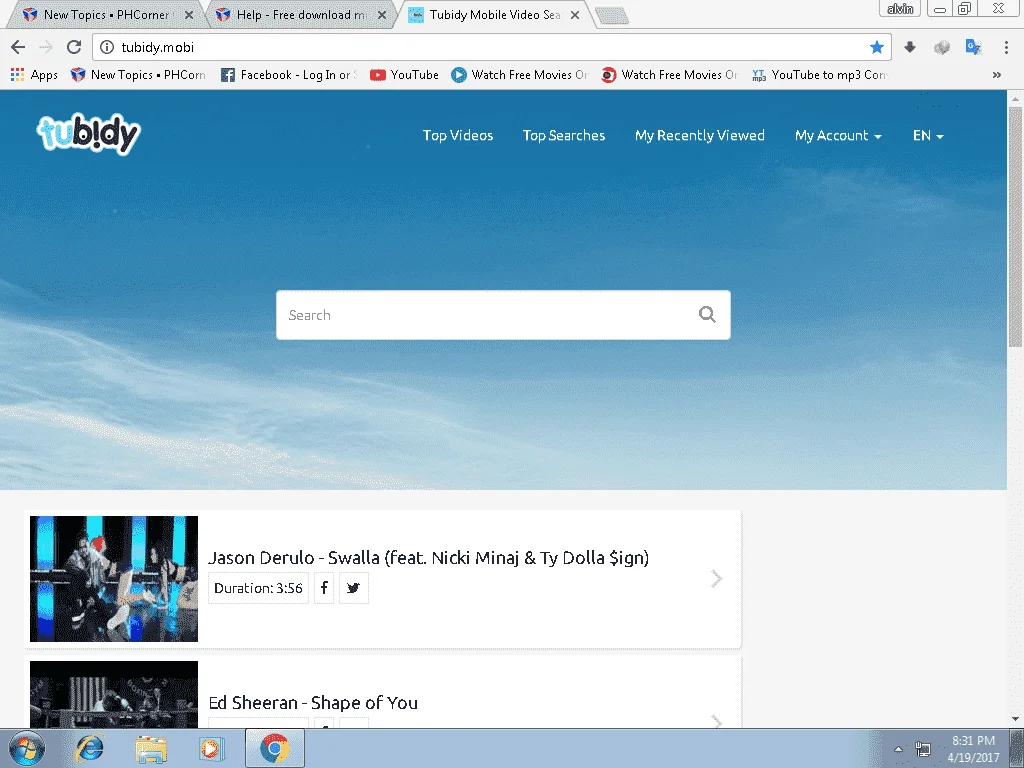Open first Watch Free Movies bookmark with blue icon
The height and width of the screenshot is (768, 1024).
point(520,74)
